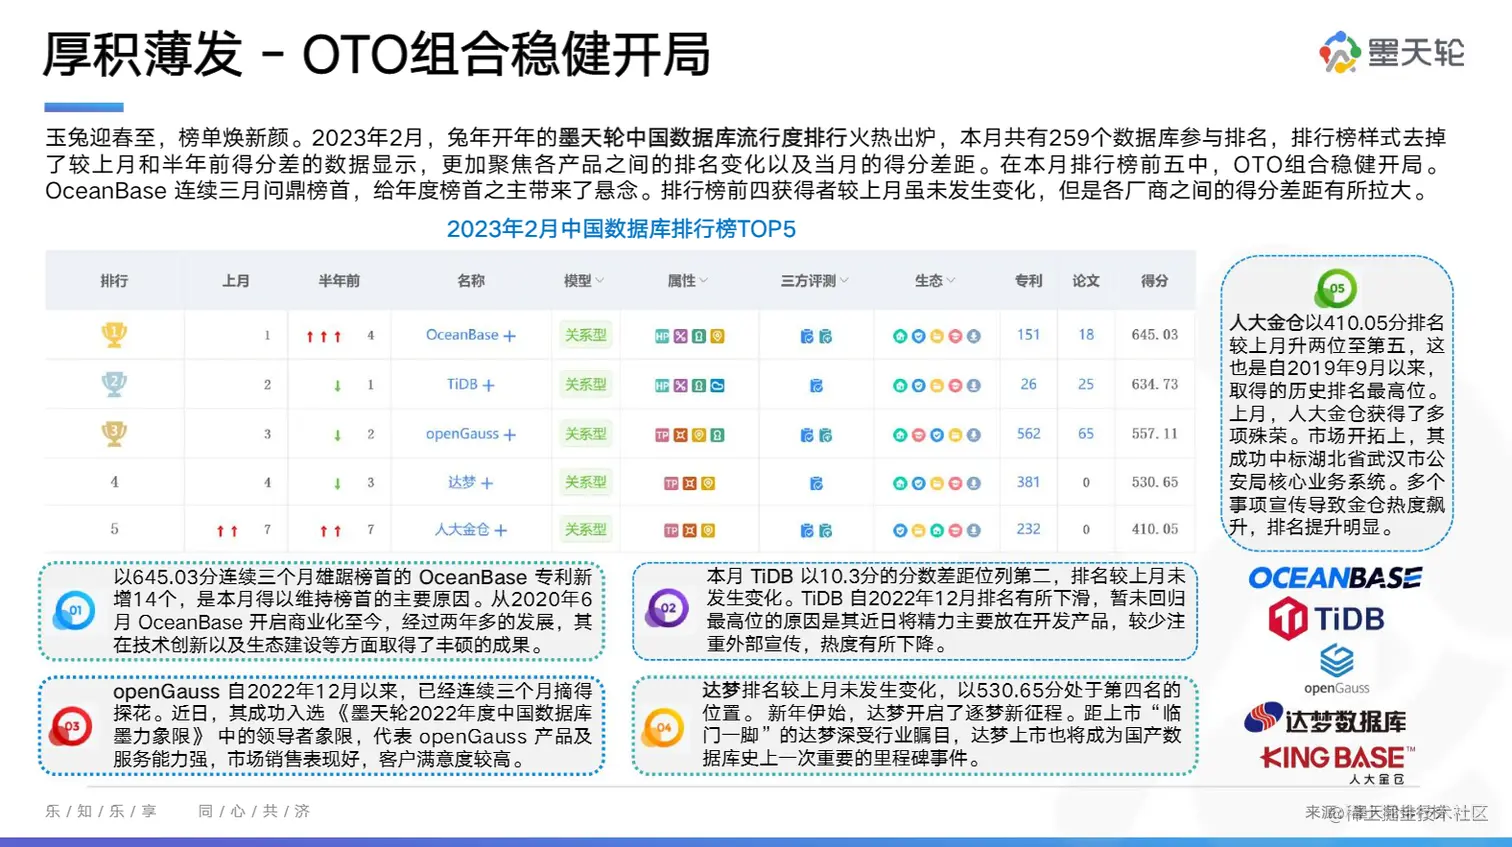Screen dimensions: 1512x847
Task: Click the yellow location attribute icon in OceanBase row
Action: tap(717, 336)
